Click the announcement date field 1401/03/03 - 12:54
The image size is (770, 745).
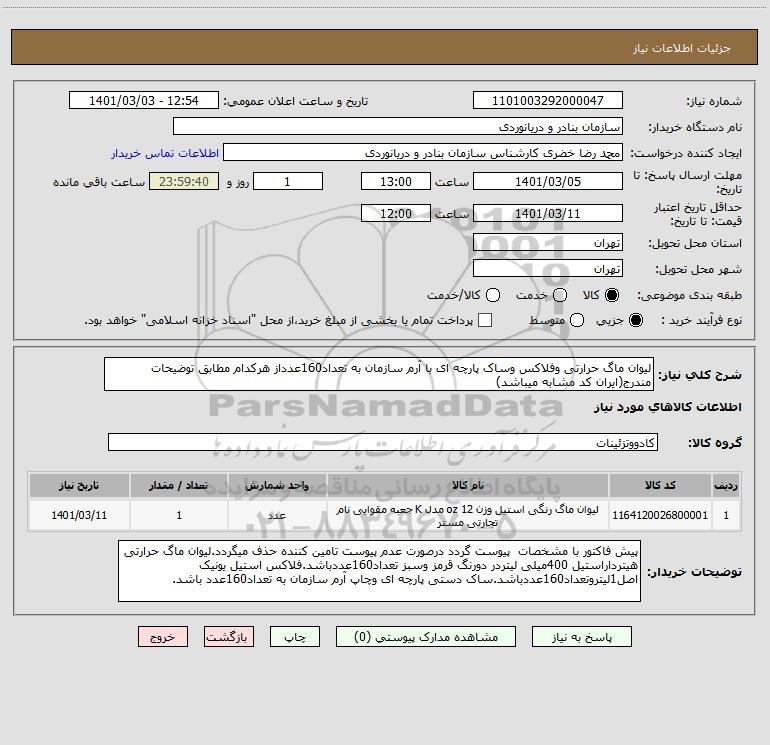tap(144, 100)
